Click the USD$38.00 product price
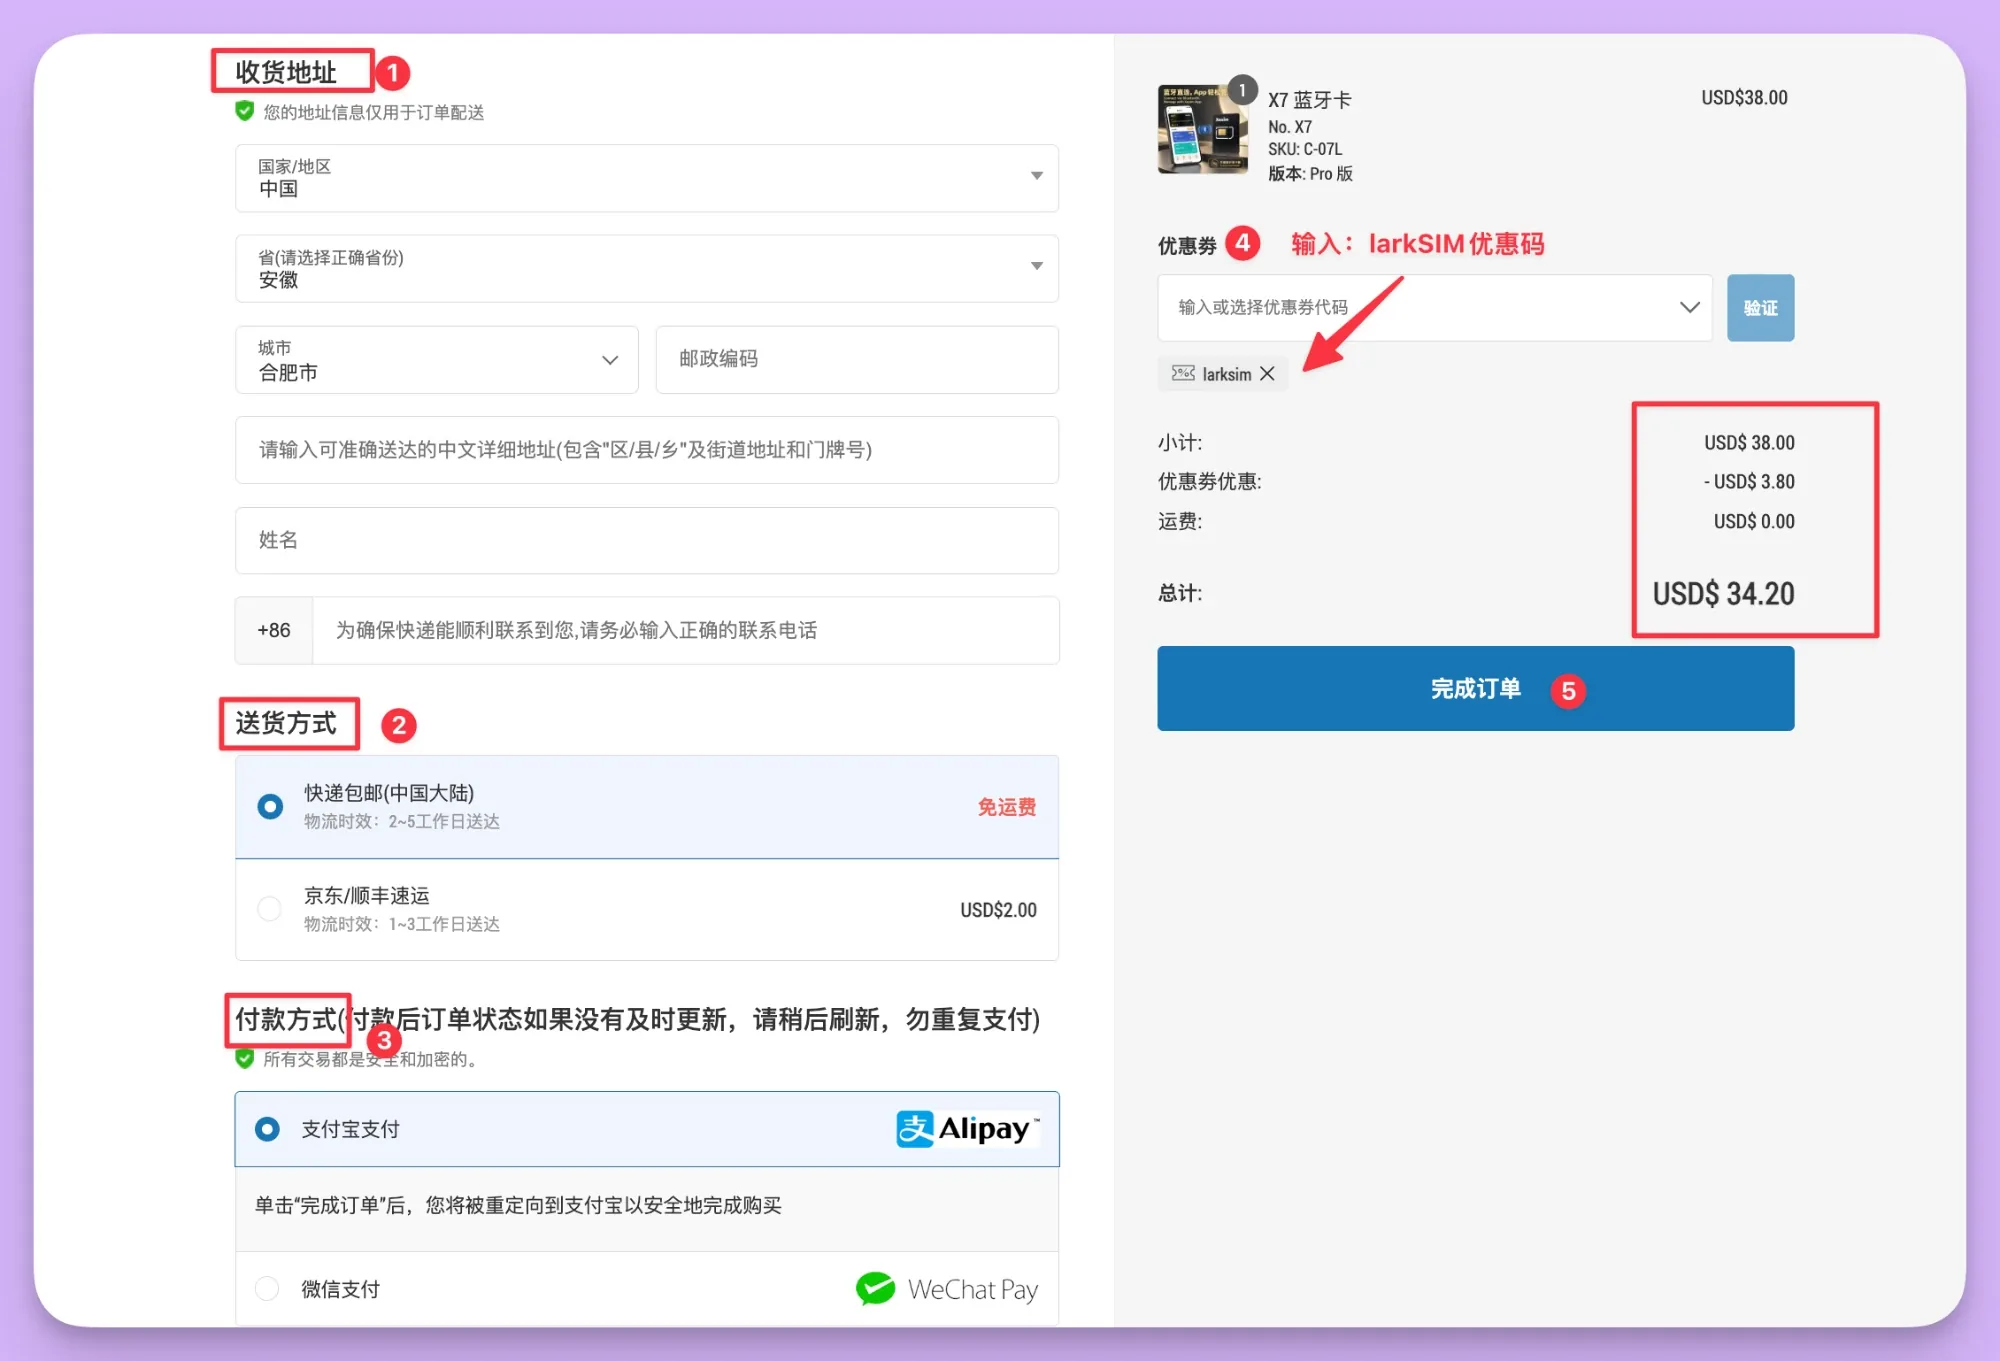 (1744, 98)
